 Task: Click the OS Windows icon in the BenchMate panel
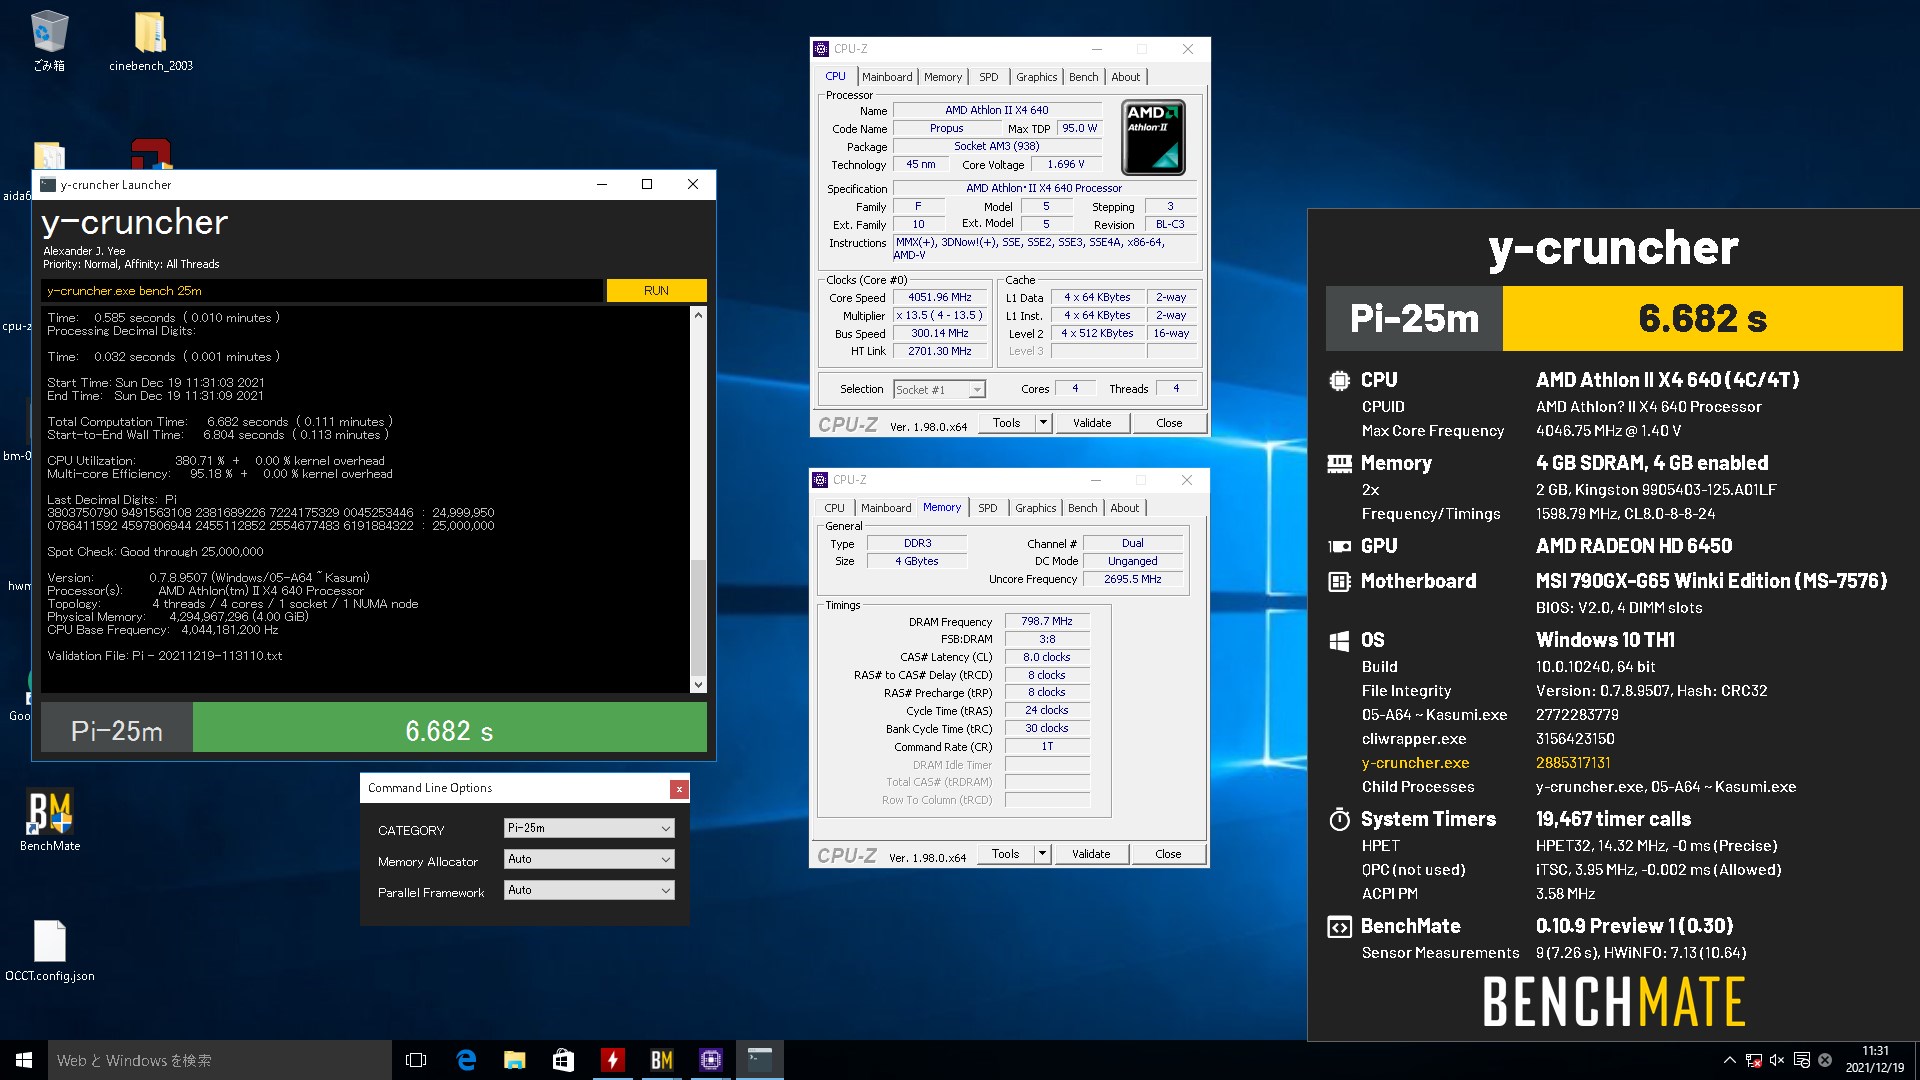coord(1339,640)
